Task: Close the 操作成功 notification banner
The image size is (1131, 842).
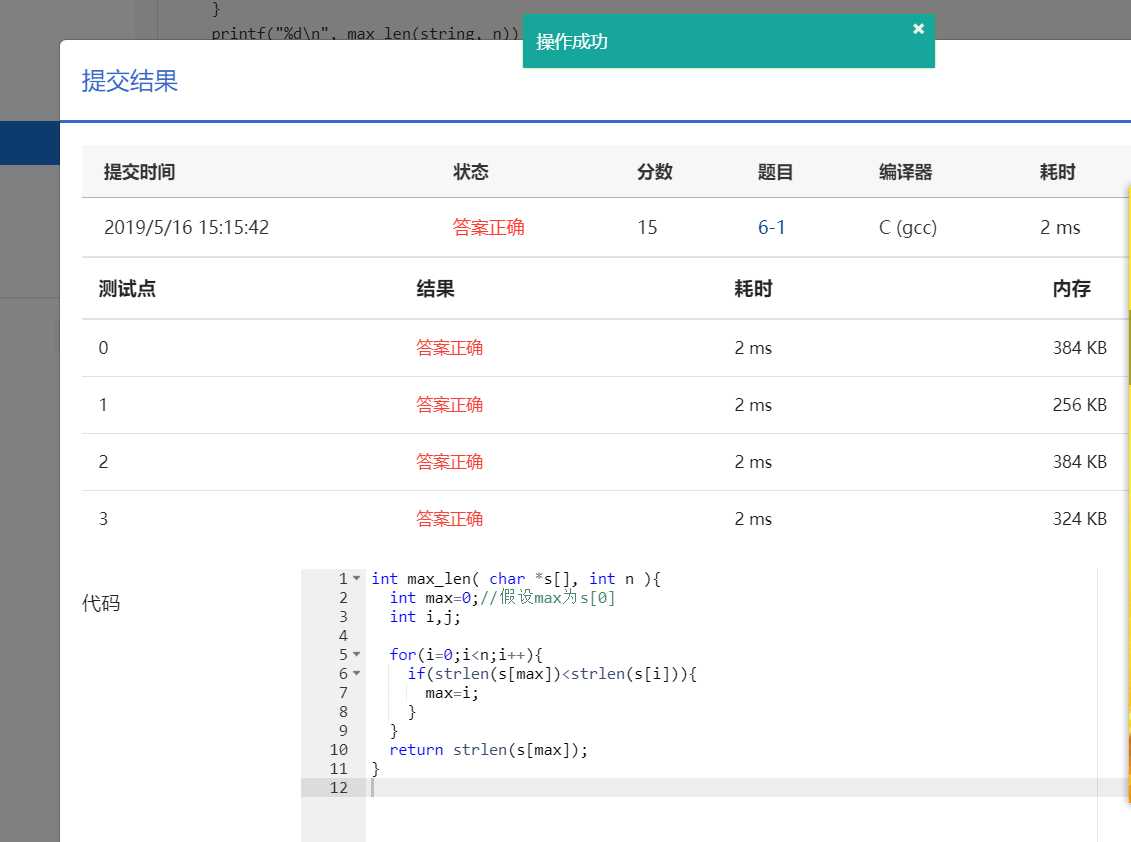Action: [x=918, y=29]
